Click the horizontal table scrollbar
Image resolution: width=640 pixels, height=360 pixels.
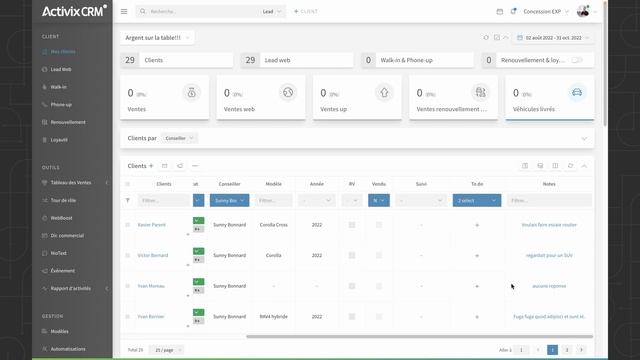point(419,337)
